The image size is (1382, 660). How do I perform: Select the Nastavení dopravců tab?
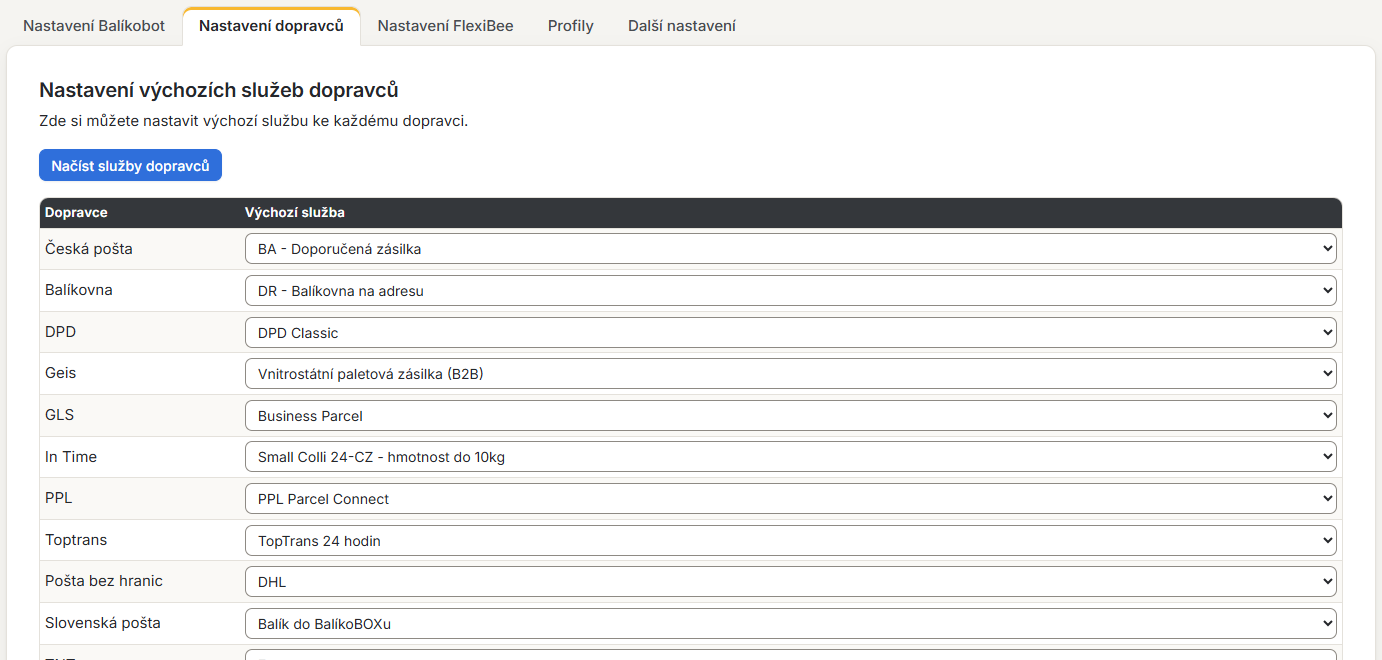tap(271, 26)
